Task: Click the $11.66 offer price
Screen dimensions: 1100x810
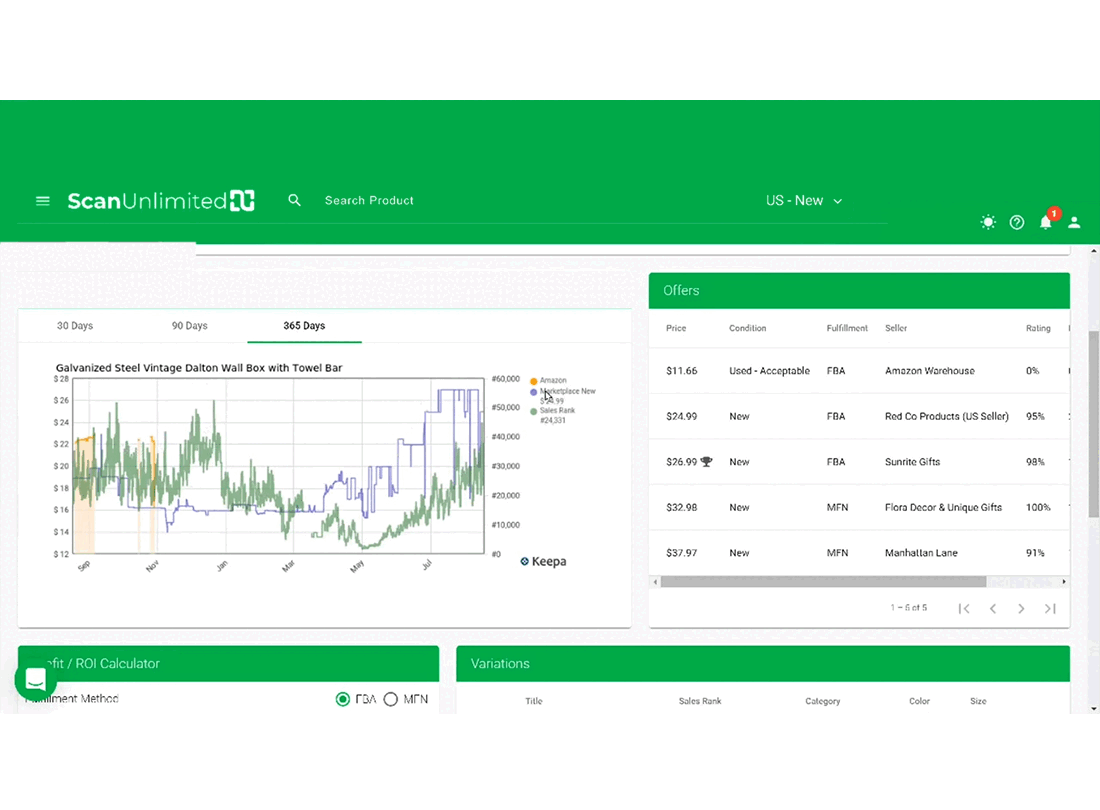Action: click(x=682, y=371)
